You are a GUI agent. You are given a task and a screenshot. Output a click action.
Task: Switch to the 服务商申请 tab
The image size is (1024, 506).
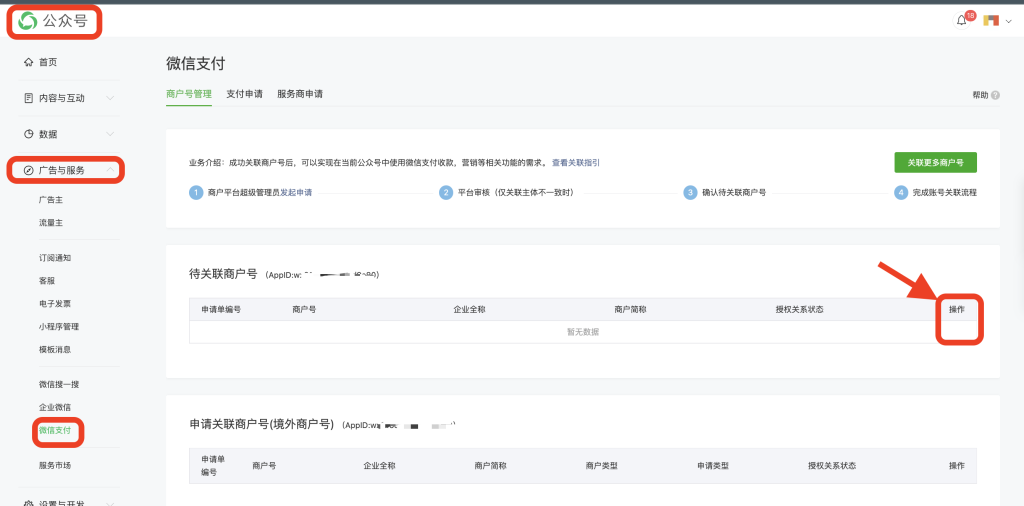pos(299,94)
